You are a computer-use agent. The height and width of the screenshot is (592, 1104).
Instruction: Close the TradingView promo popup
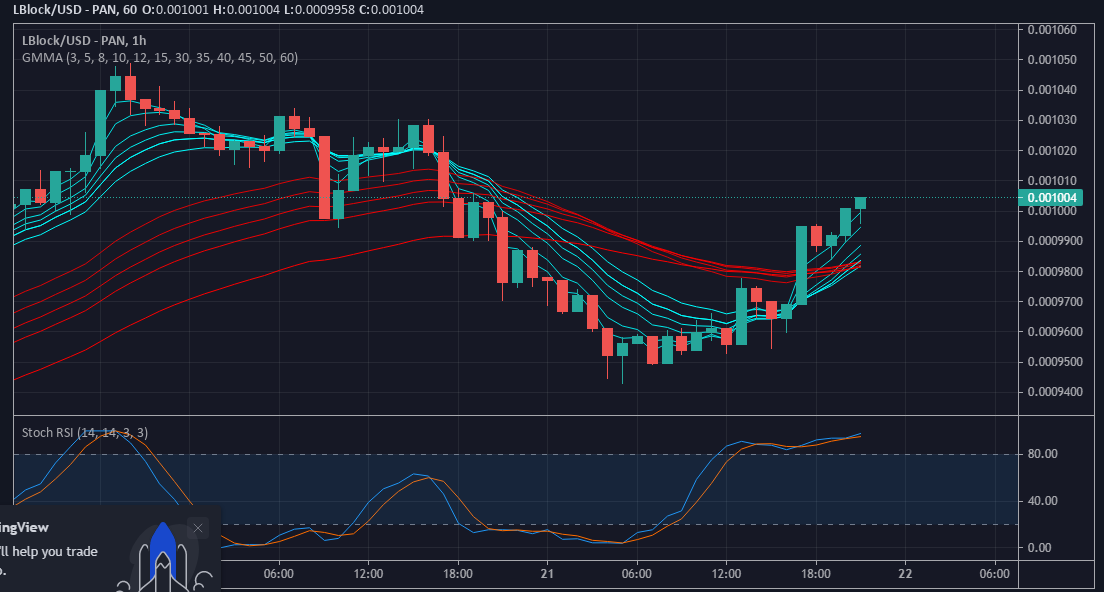pos(198,528)
